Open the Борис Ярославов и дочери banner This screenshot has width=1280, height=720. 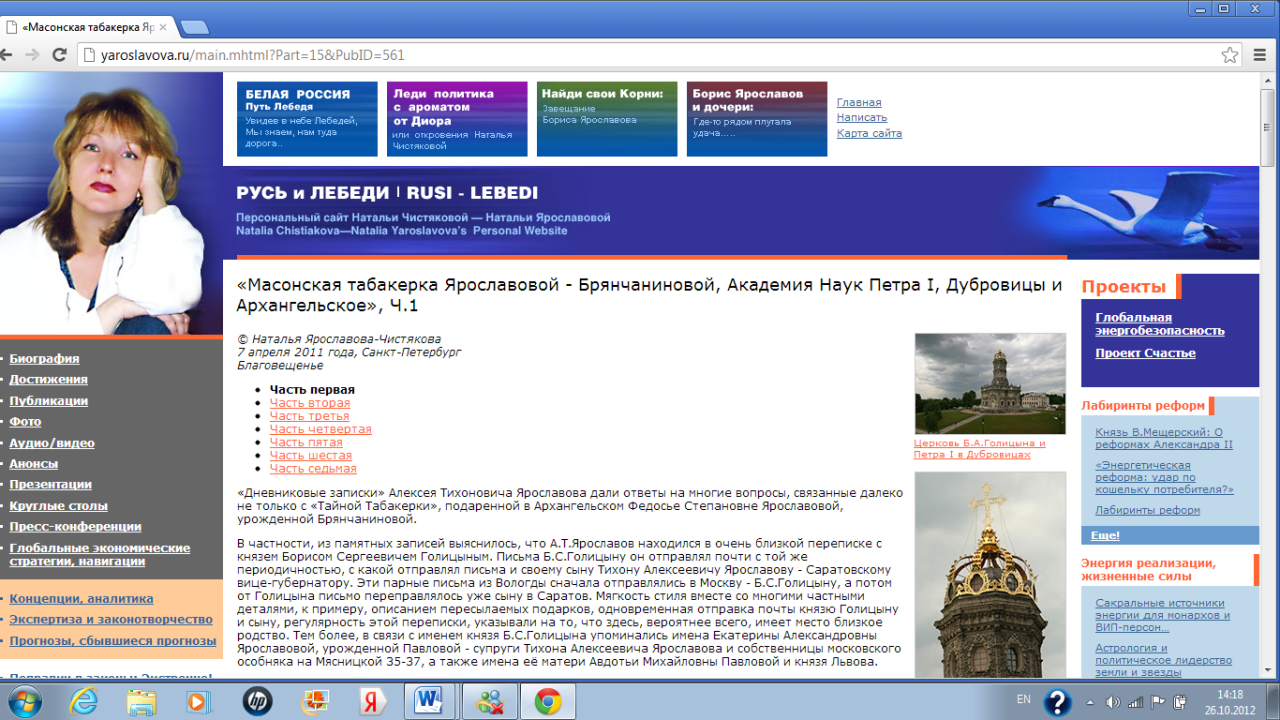tap(757, 119)
